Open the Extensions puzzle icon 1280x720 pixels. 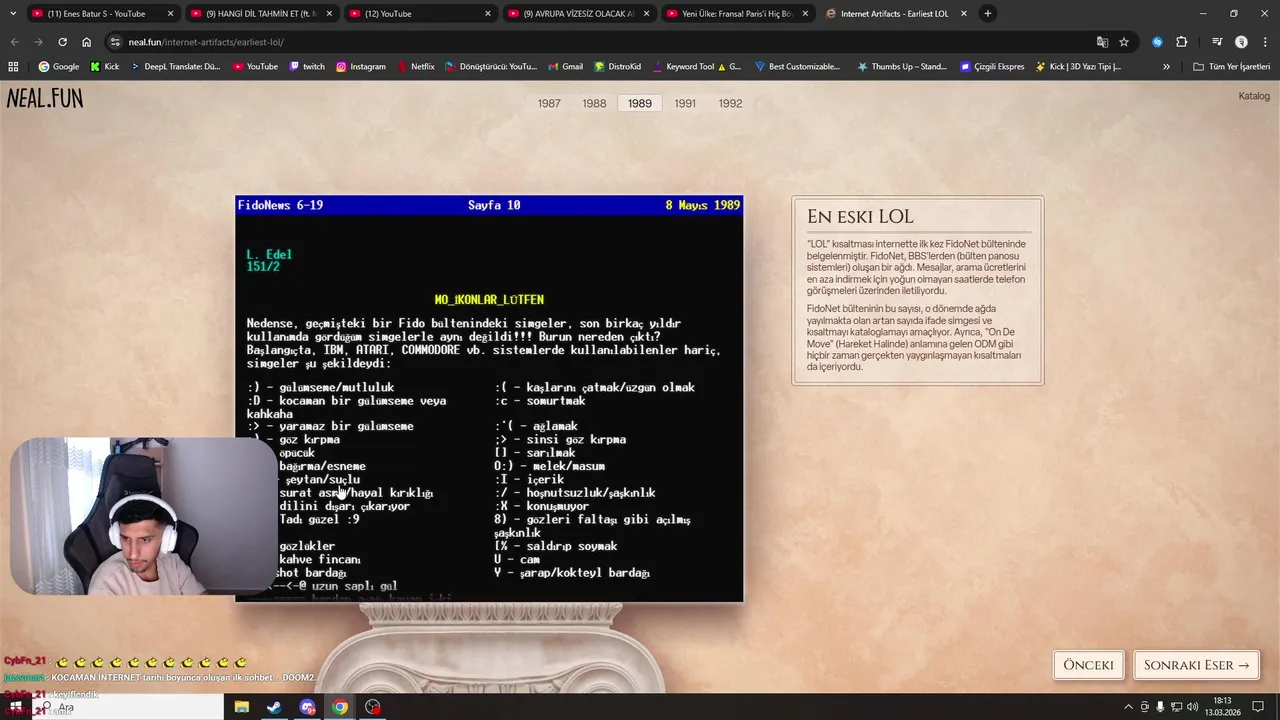click(1181, 42)
